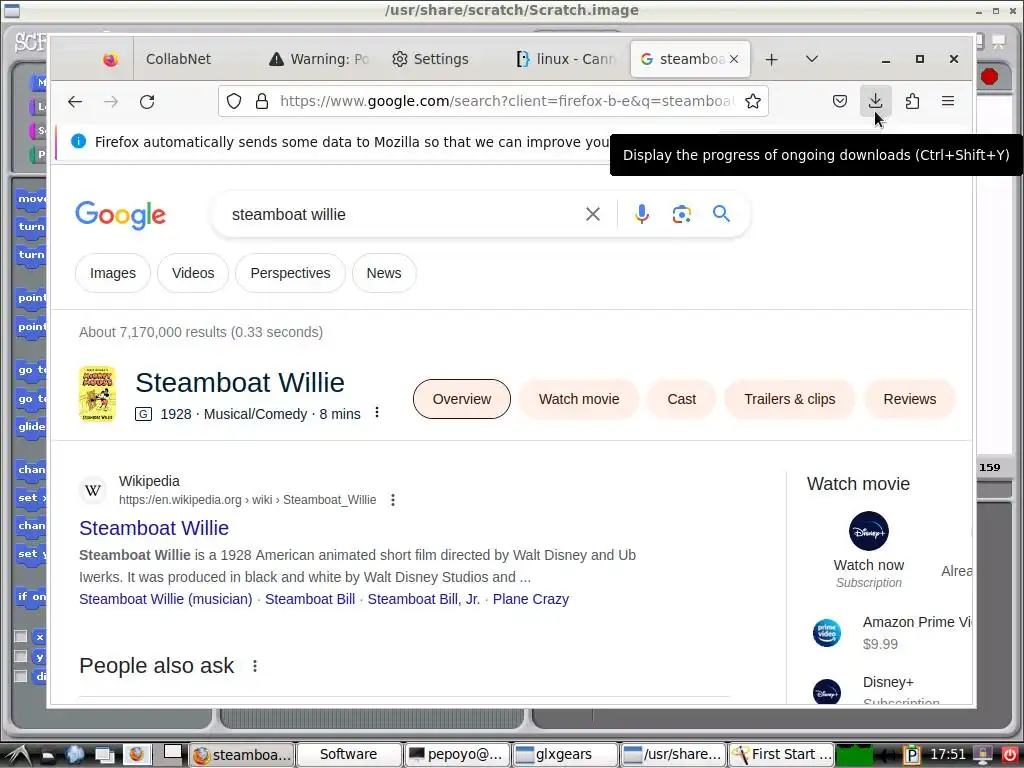1024x768 pixels.
Task: Save page to Pocket
Action: point(840,101)
